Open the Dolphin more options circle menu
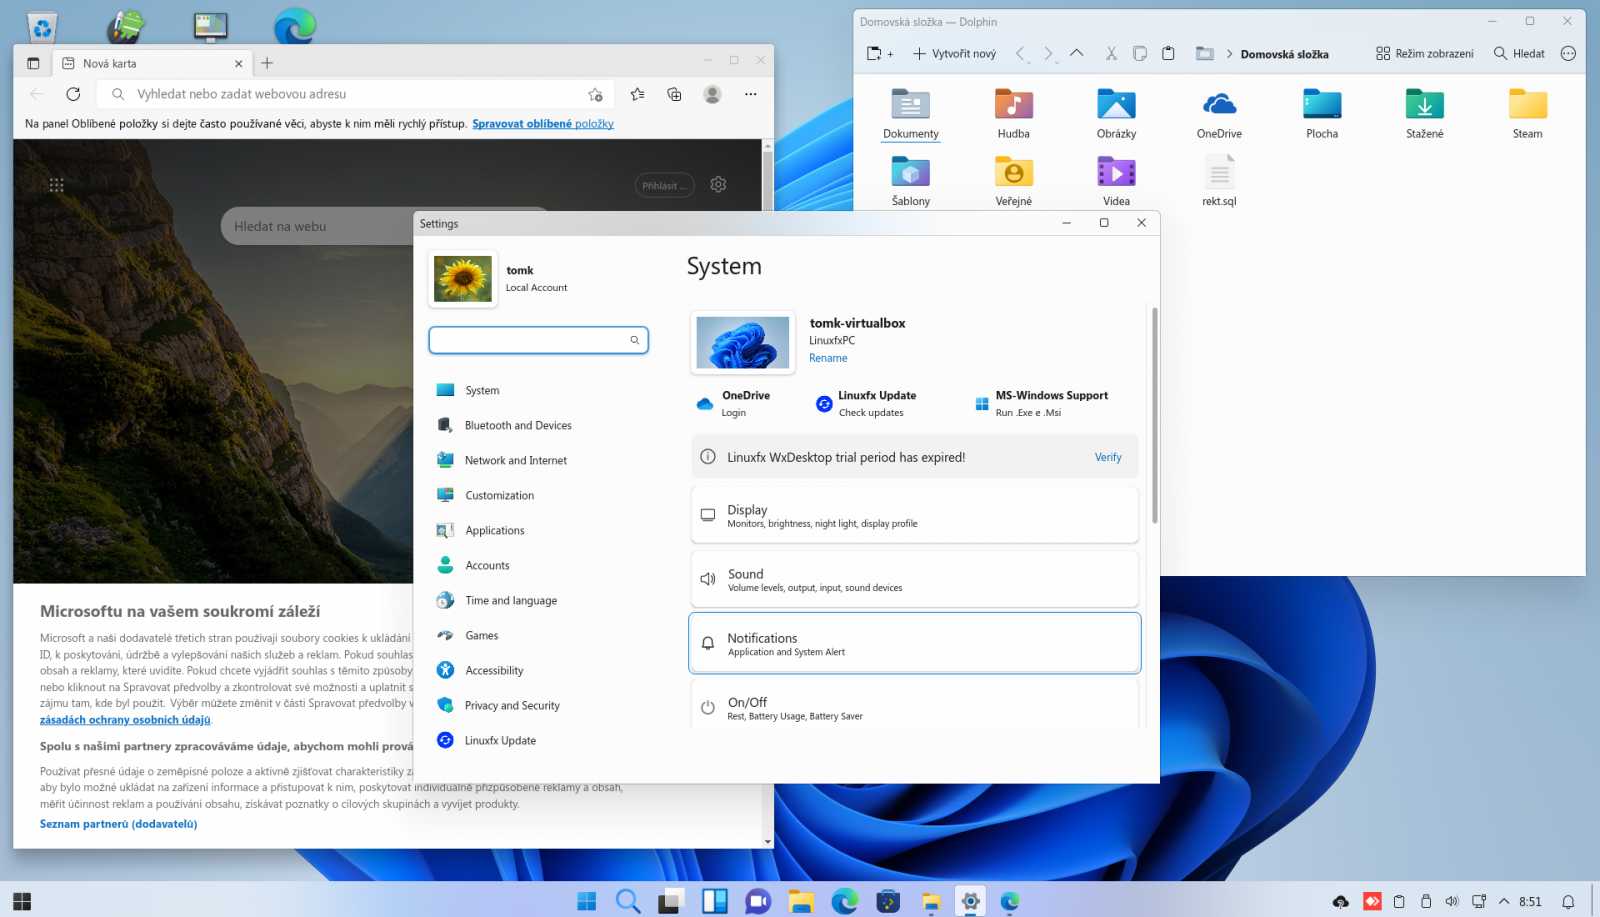The image size is (1600, 917). point(1568,54)
